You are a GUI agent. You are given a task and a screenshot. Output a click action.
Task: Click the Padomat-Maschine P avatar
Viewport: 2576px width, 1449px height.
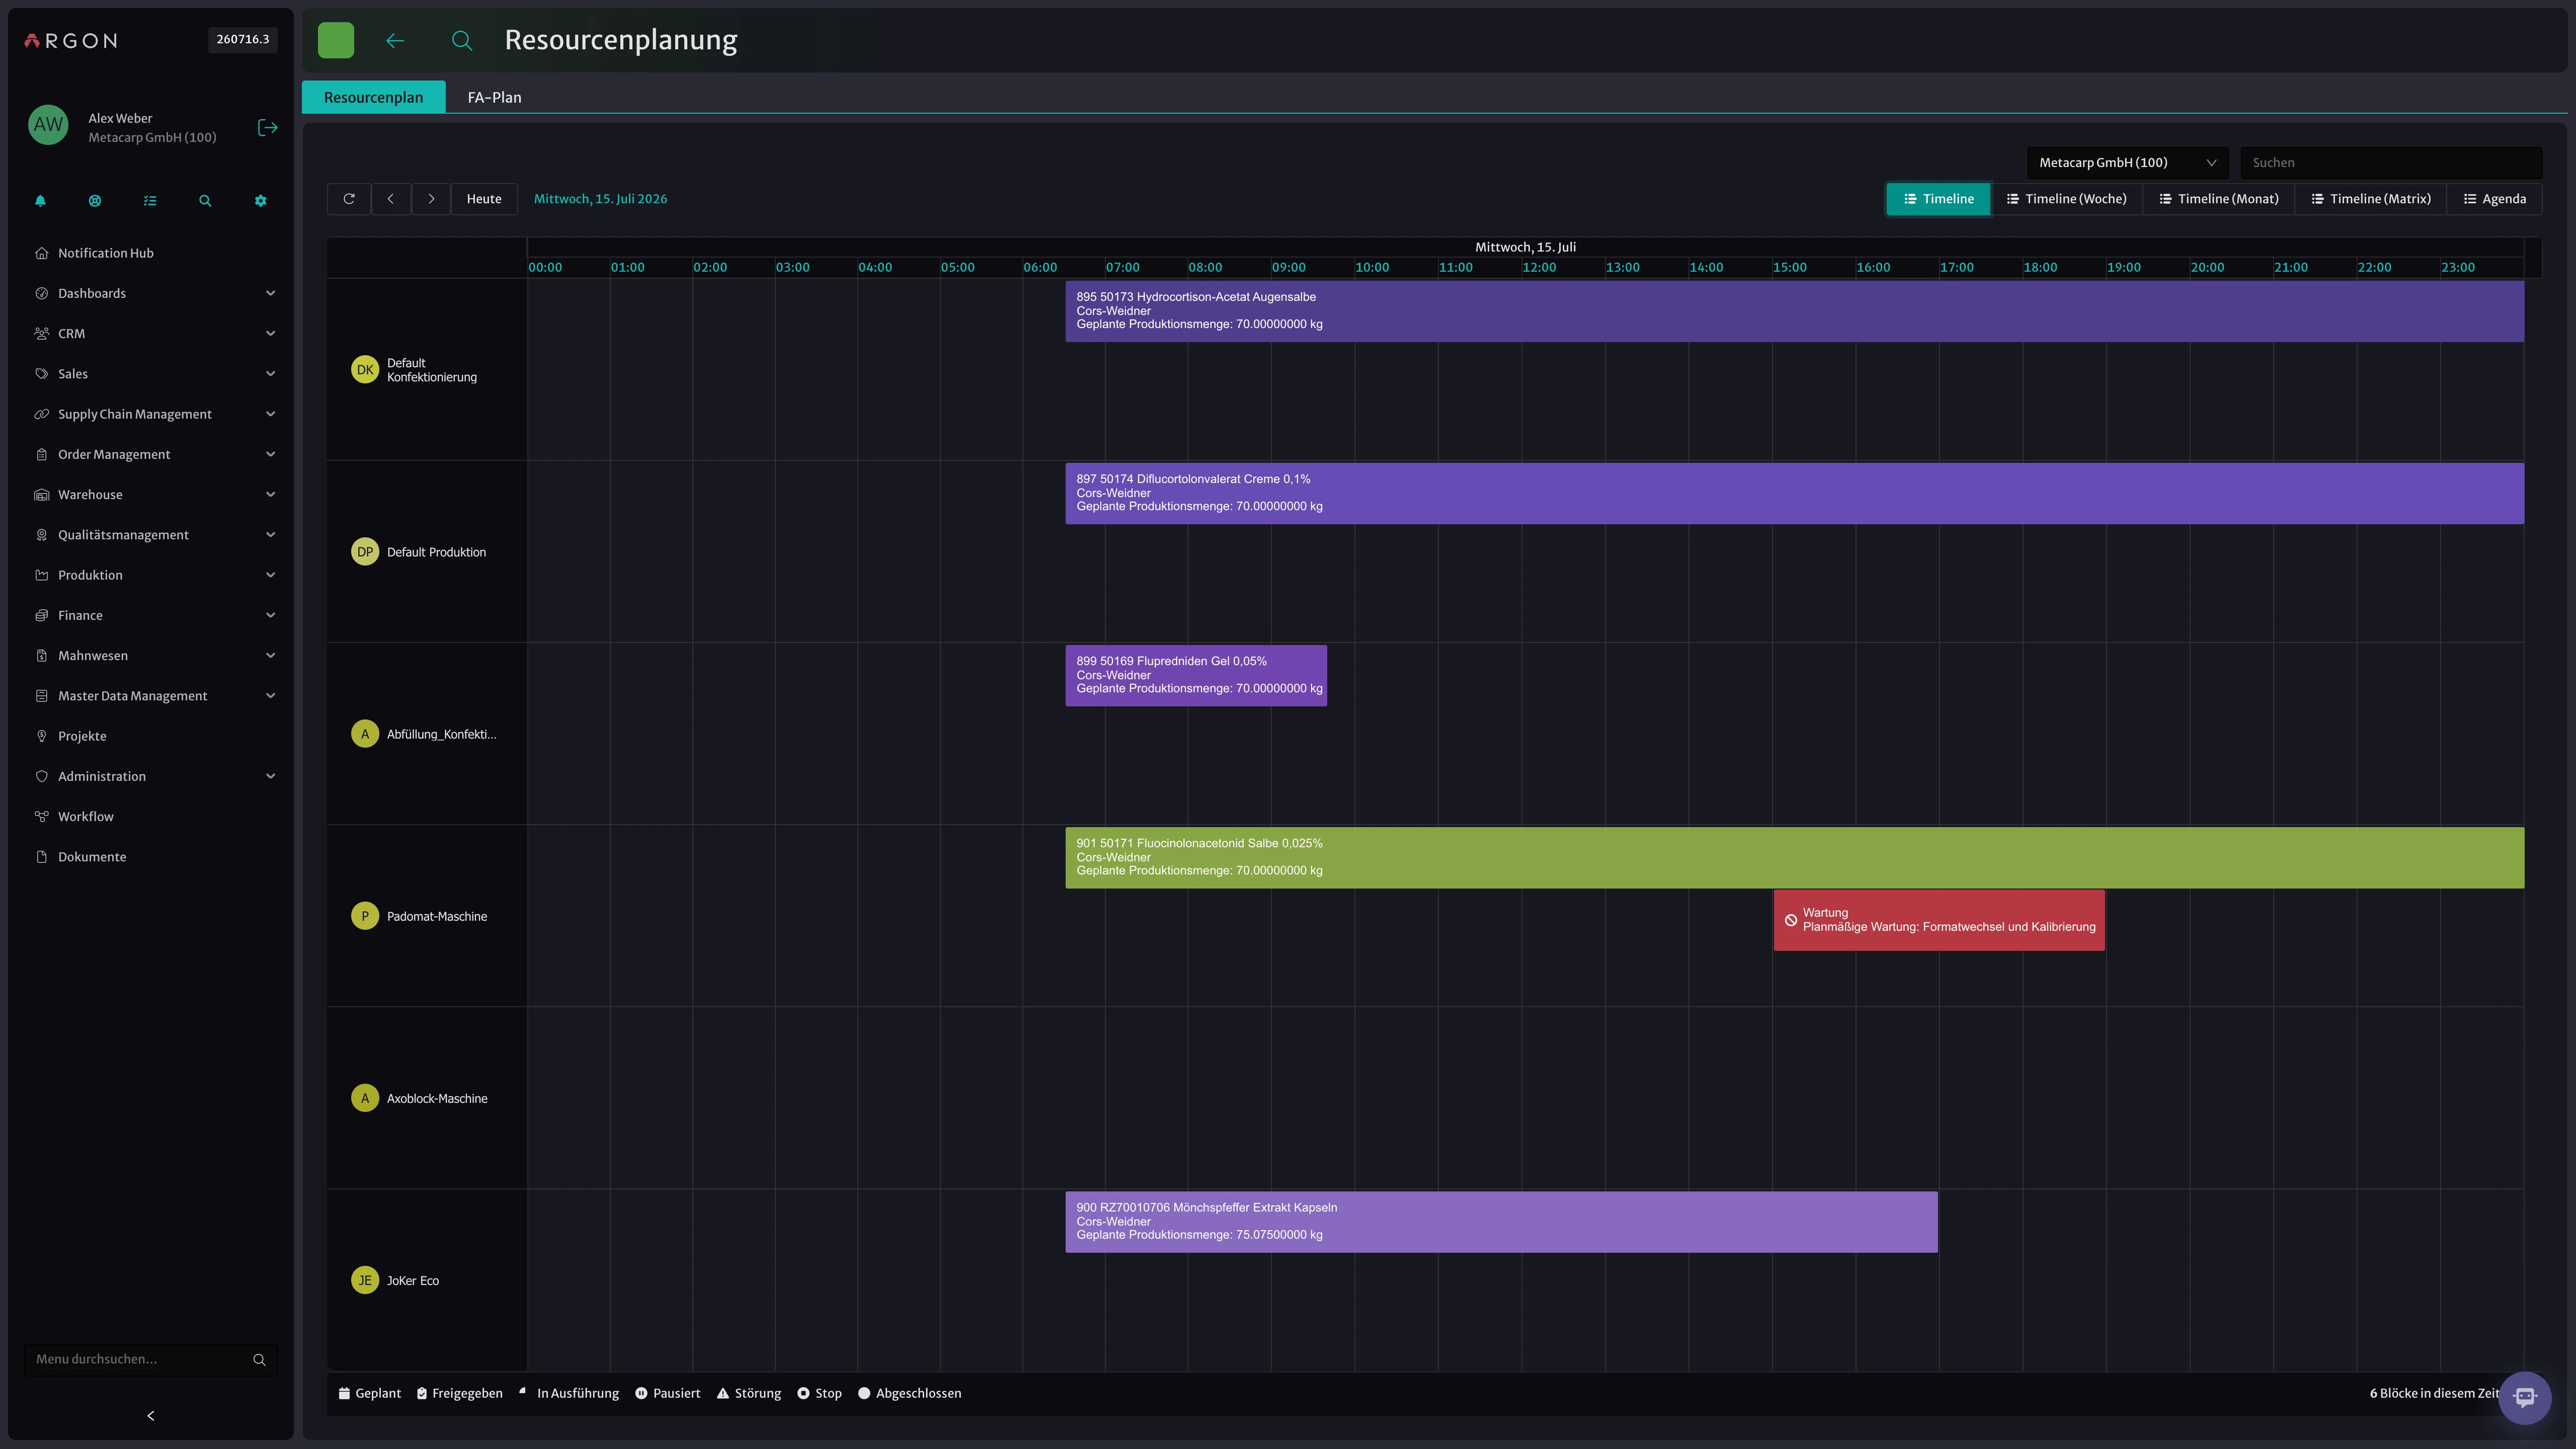coord(365,916)
